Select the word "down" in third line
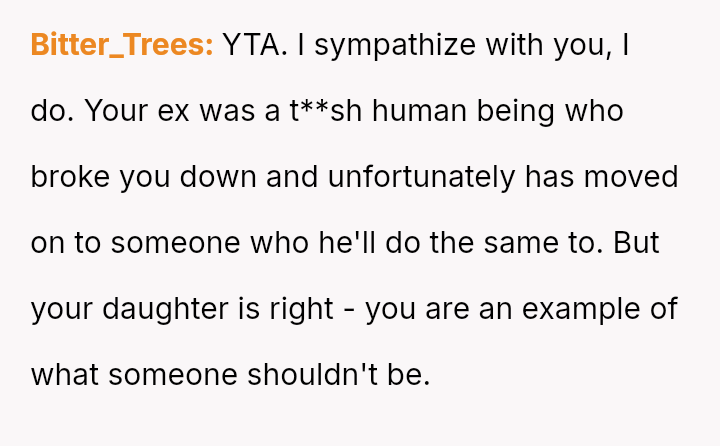Screen dimensions: 720x446 (x=218, y=177)
